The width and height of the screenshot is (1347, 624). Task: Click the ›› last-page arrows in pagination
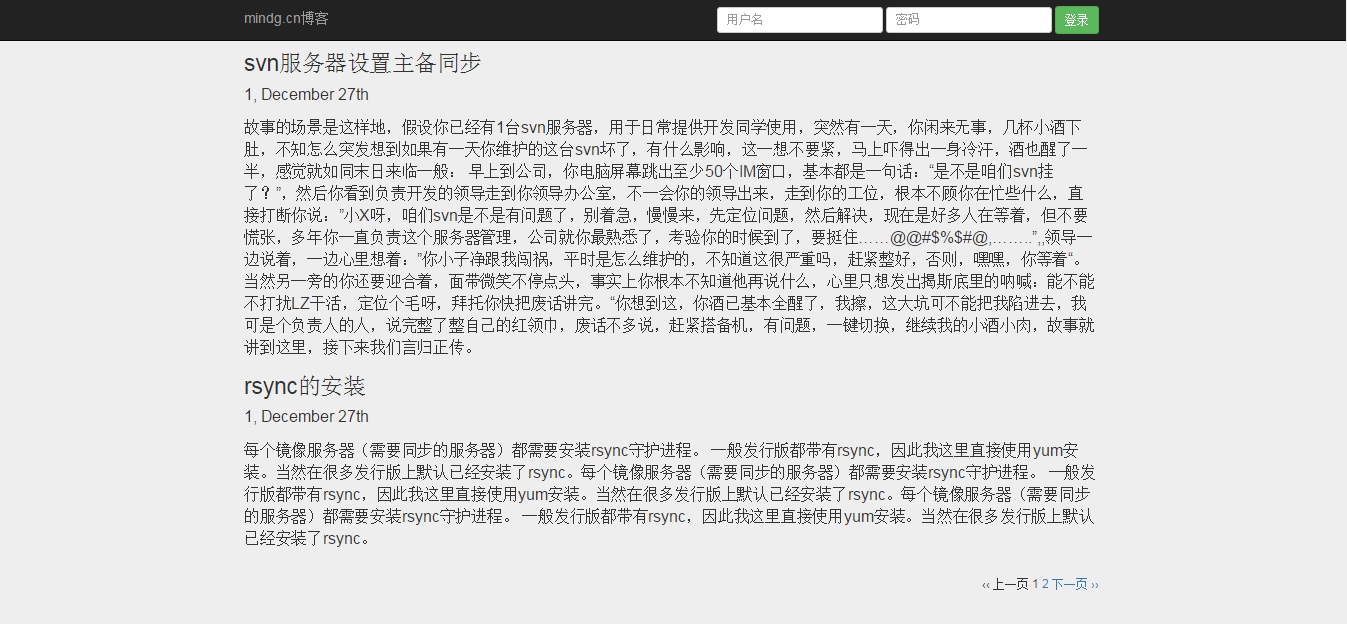pyautogui.click(x=1095, y=585)
